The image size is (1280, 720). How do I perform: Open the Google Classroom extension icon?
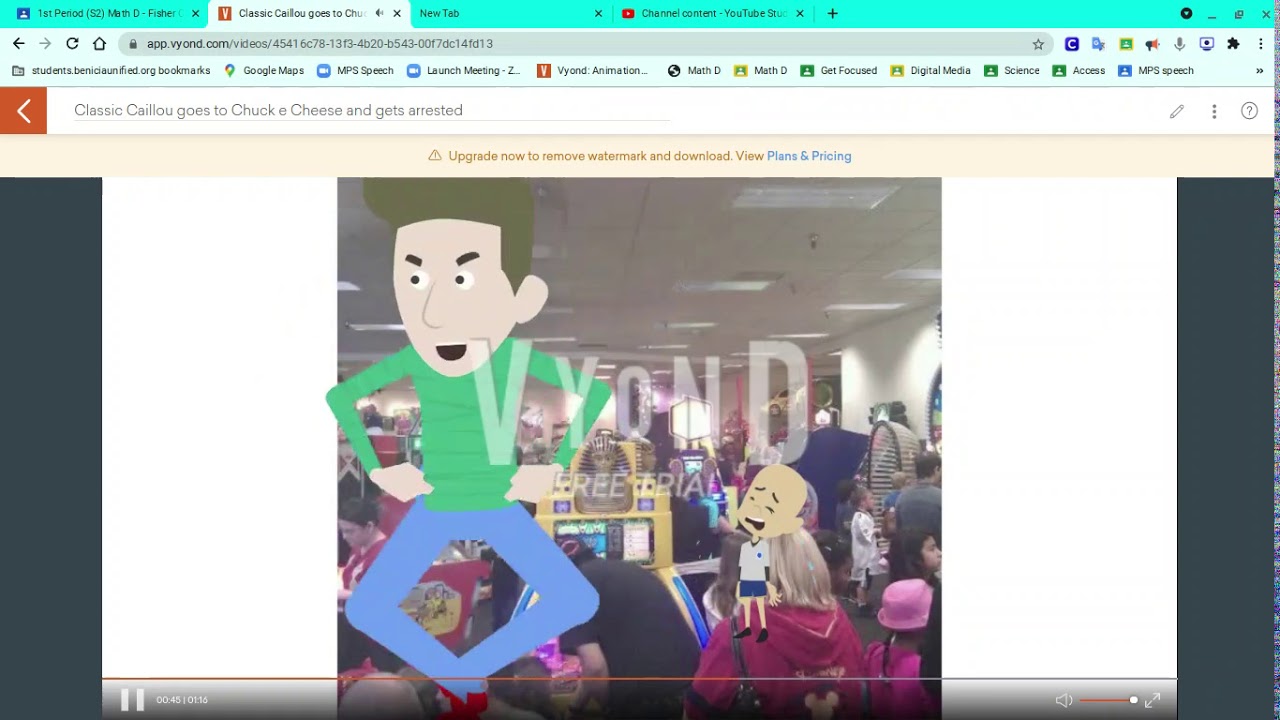(x=1126, y=44)
